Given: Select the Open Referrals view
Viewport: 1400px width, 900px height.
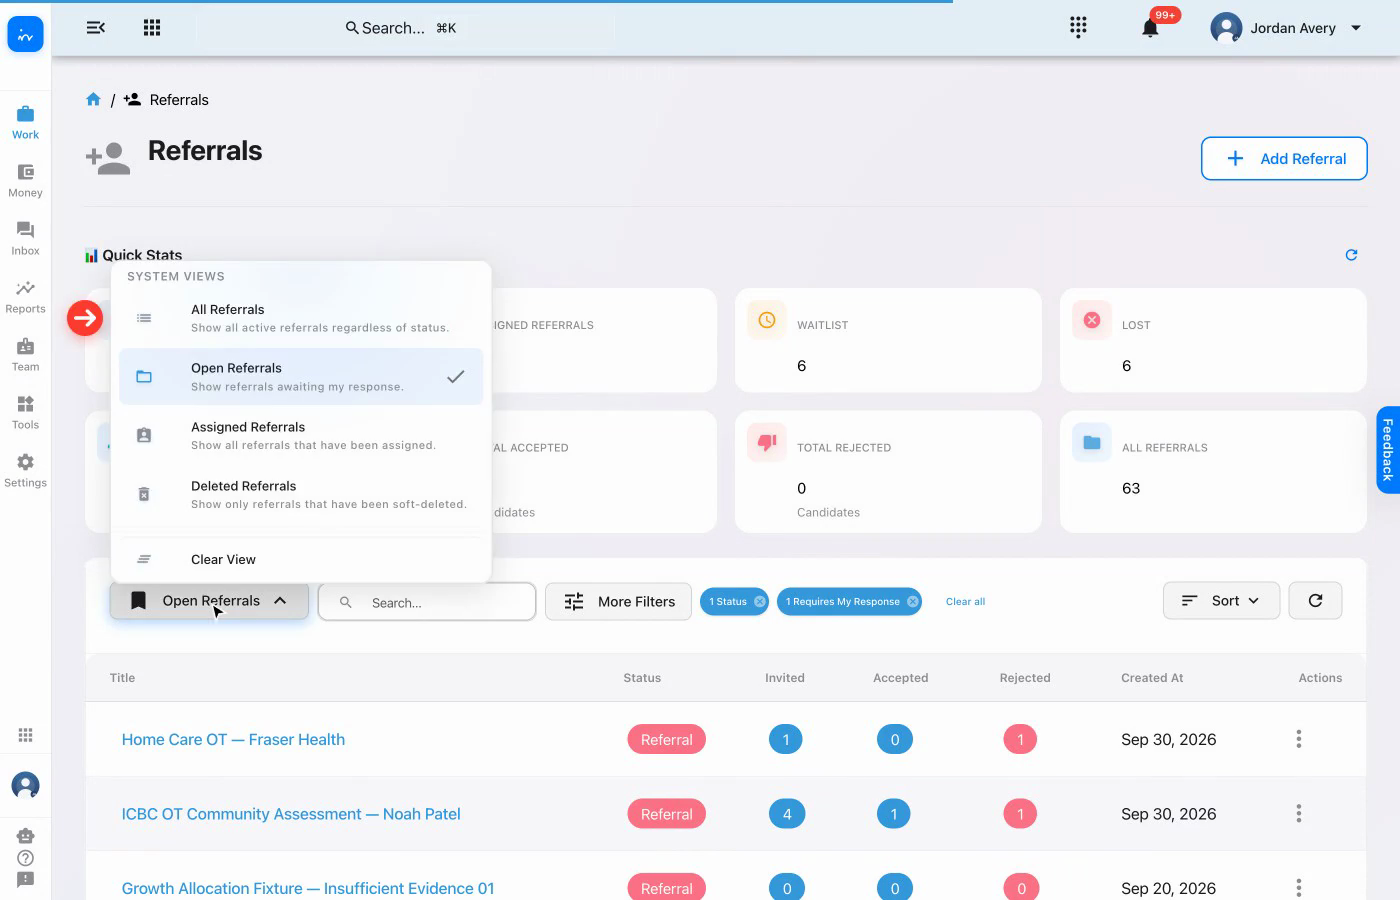Looking at the screenshot, I should 301,377.
